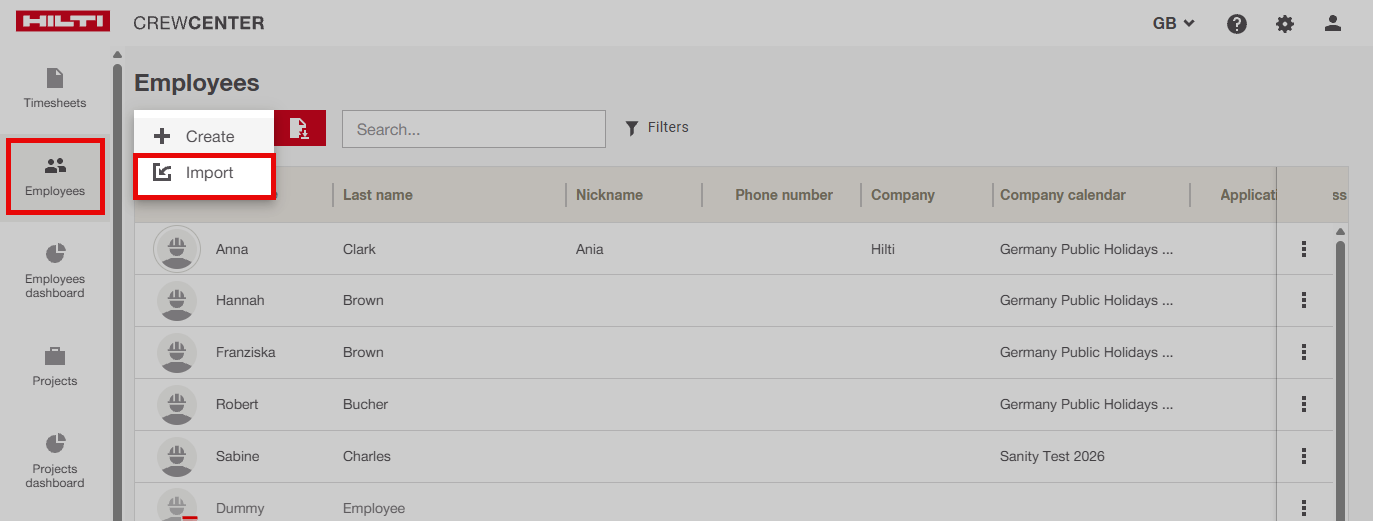This screenshot has height=521, width=1373.
Task: Open the Timesheets section in the sidebar
Action: [x=55, y=88]
